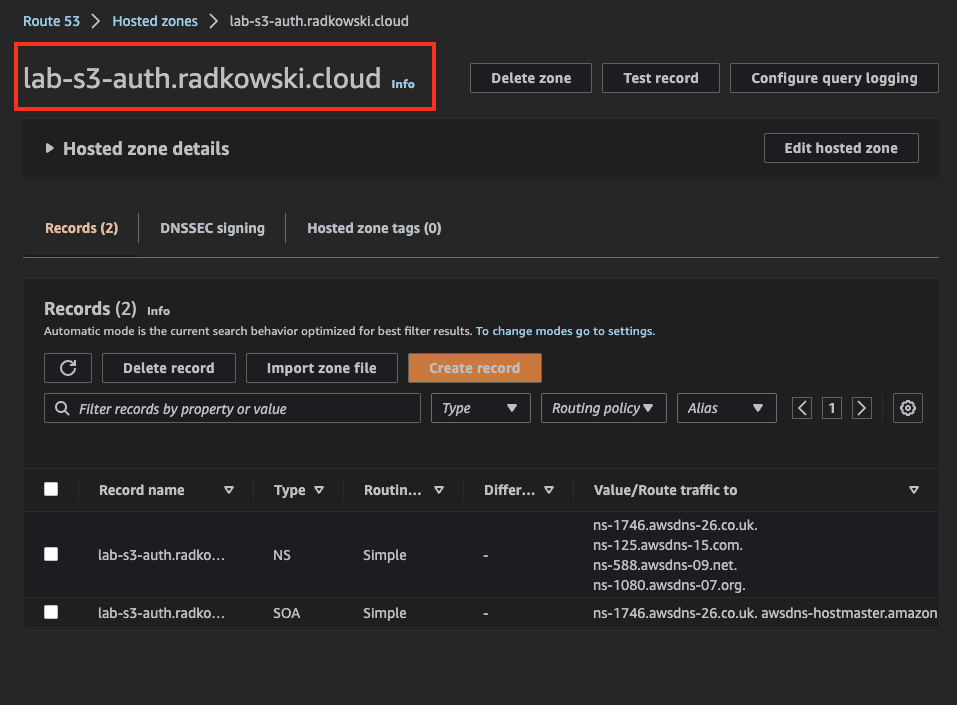
Task: Go to the next page arrow
Action: [861, 408]
